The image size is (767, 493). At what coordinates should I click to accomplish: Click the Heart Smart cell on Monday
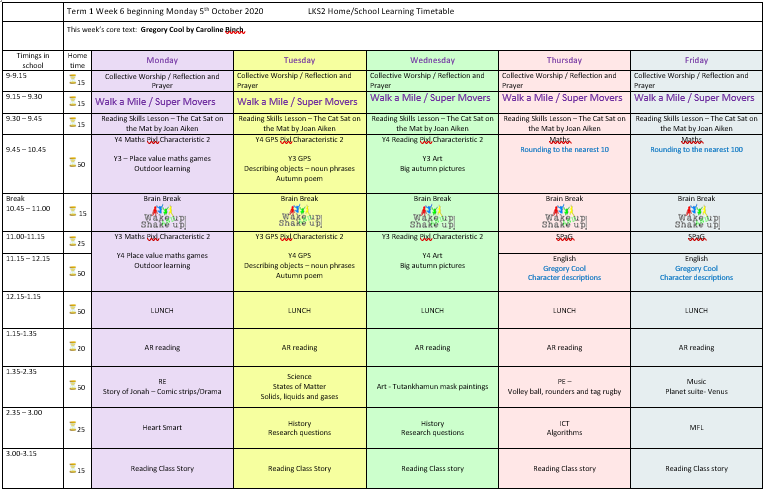[x=162, y=423]
